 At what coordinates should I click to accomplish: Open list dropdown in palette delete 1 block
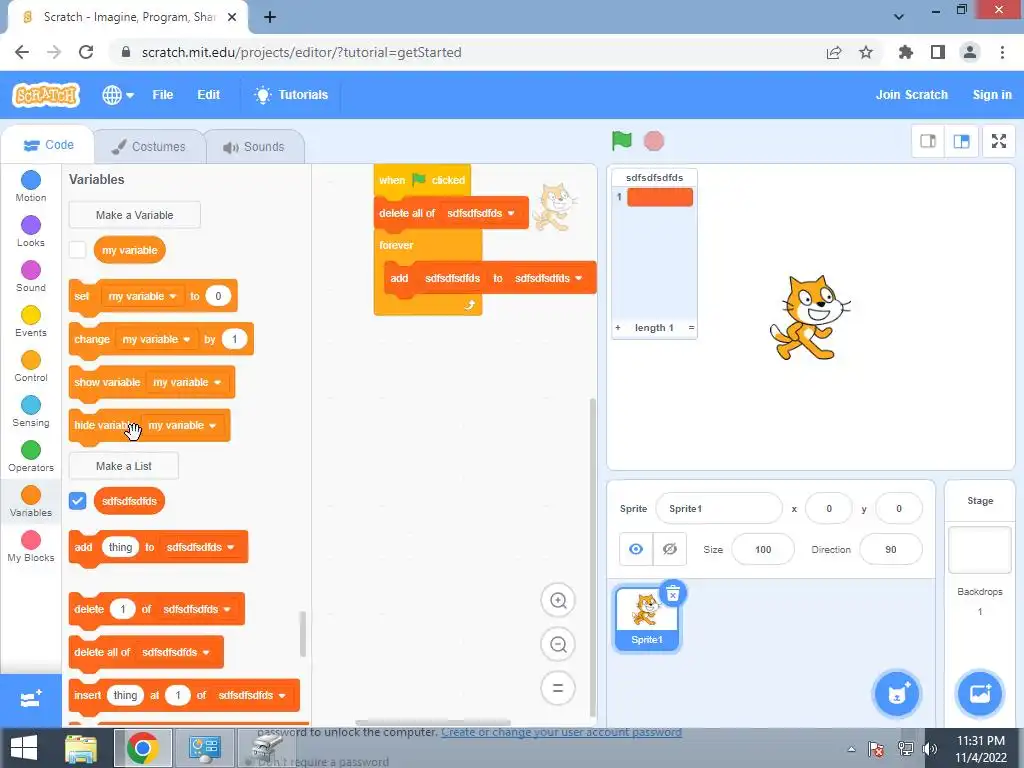point(197,609)
